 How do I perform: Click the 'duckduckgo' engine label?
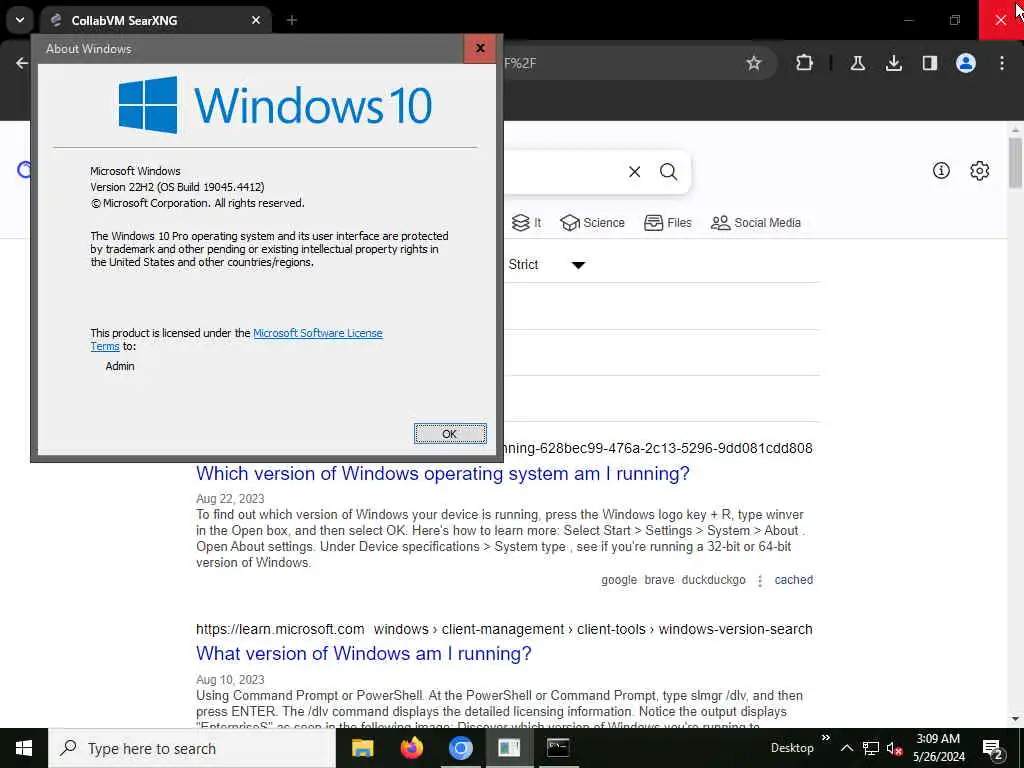713,580
